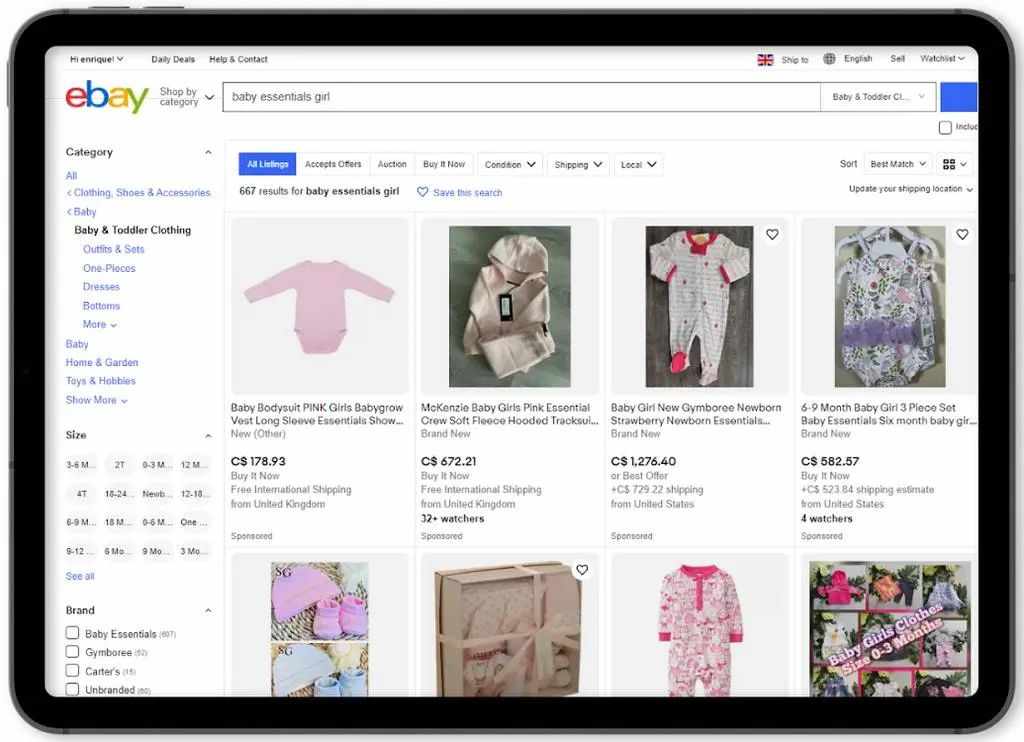Image resolution: width=1024 pixels, height=742 pixels.
Task: Select Bottoms subcategory
Action: [101, 306]
